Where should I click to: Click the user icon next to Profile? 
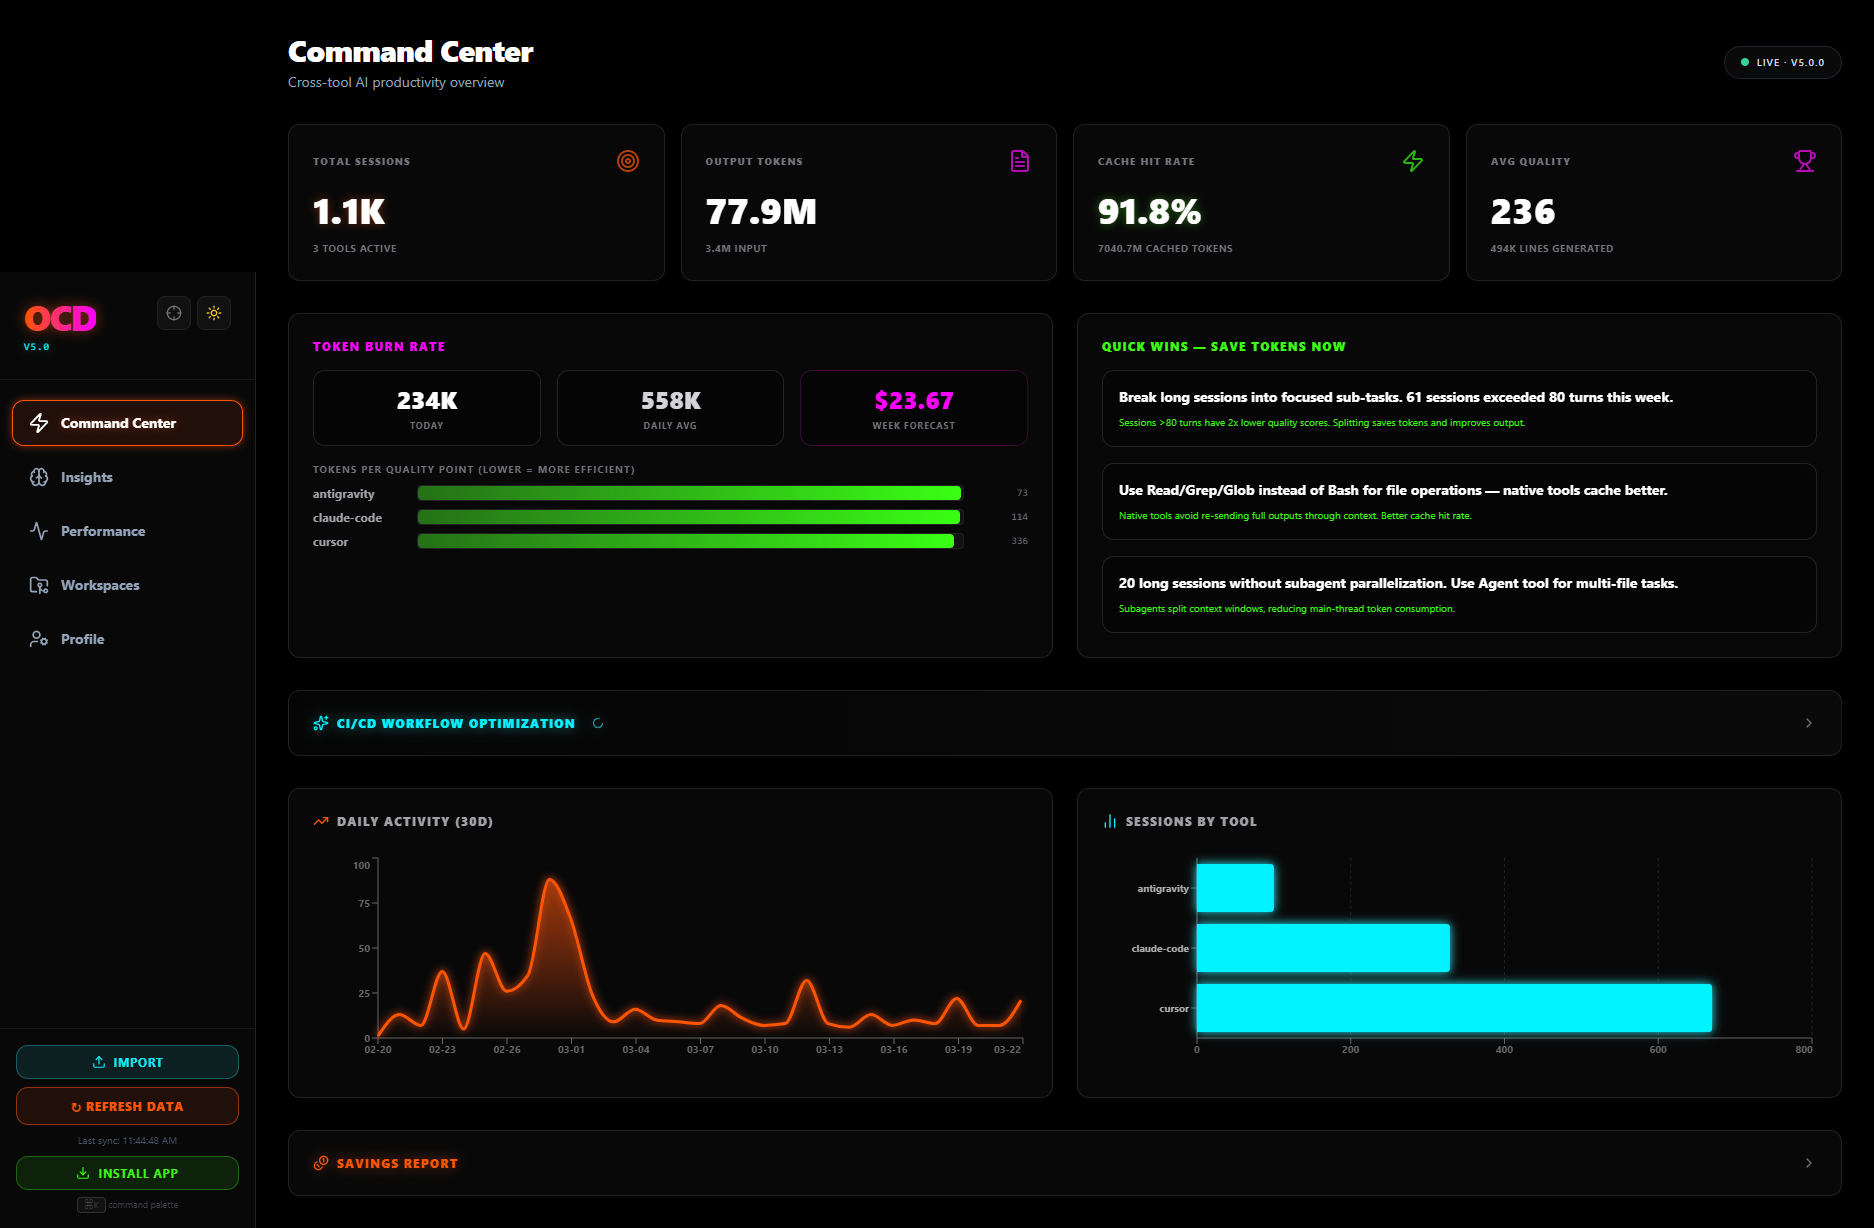tap(39, 639)
